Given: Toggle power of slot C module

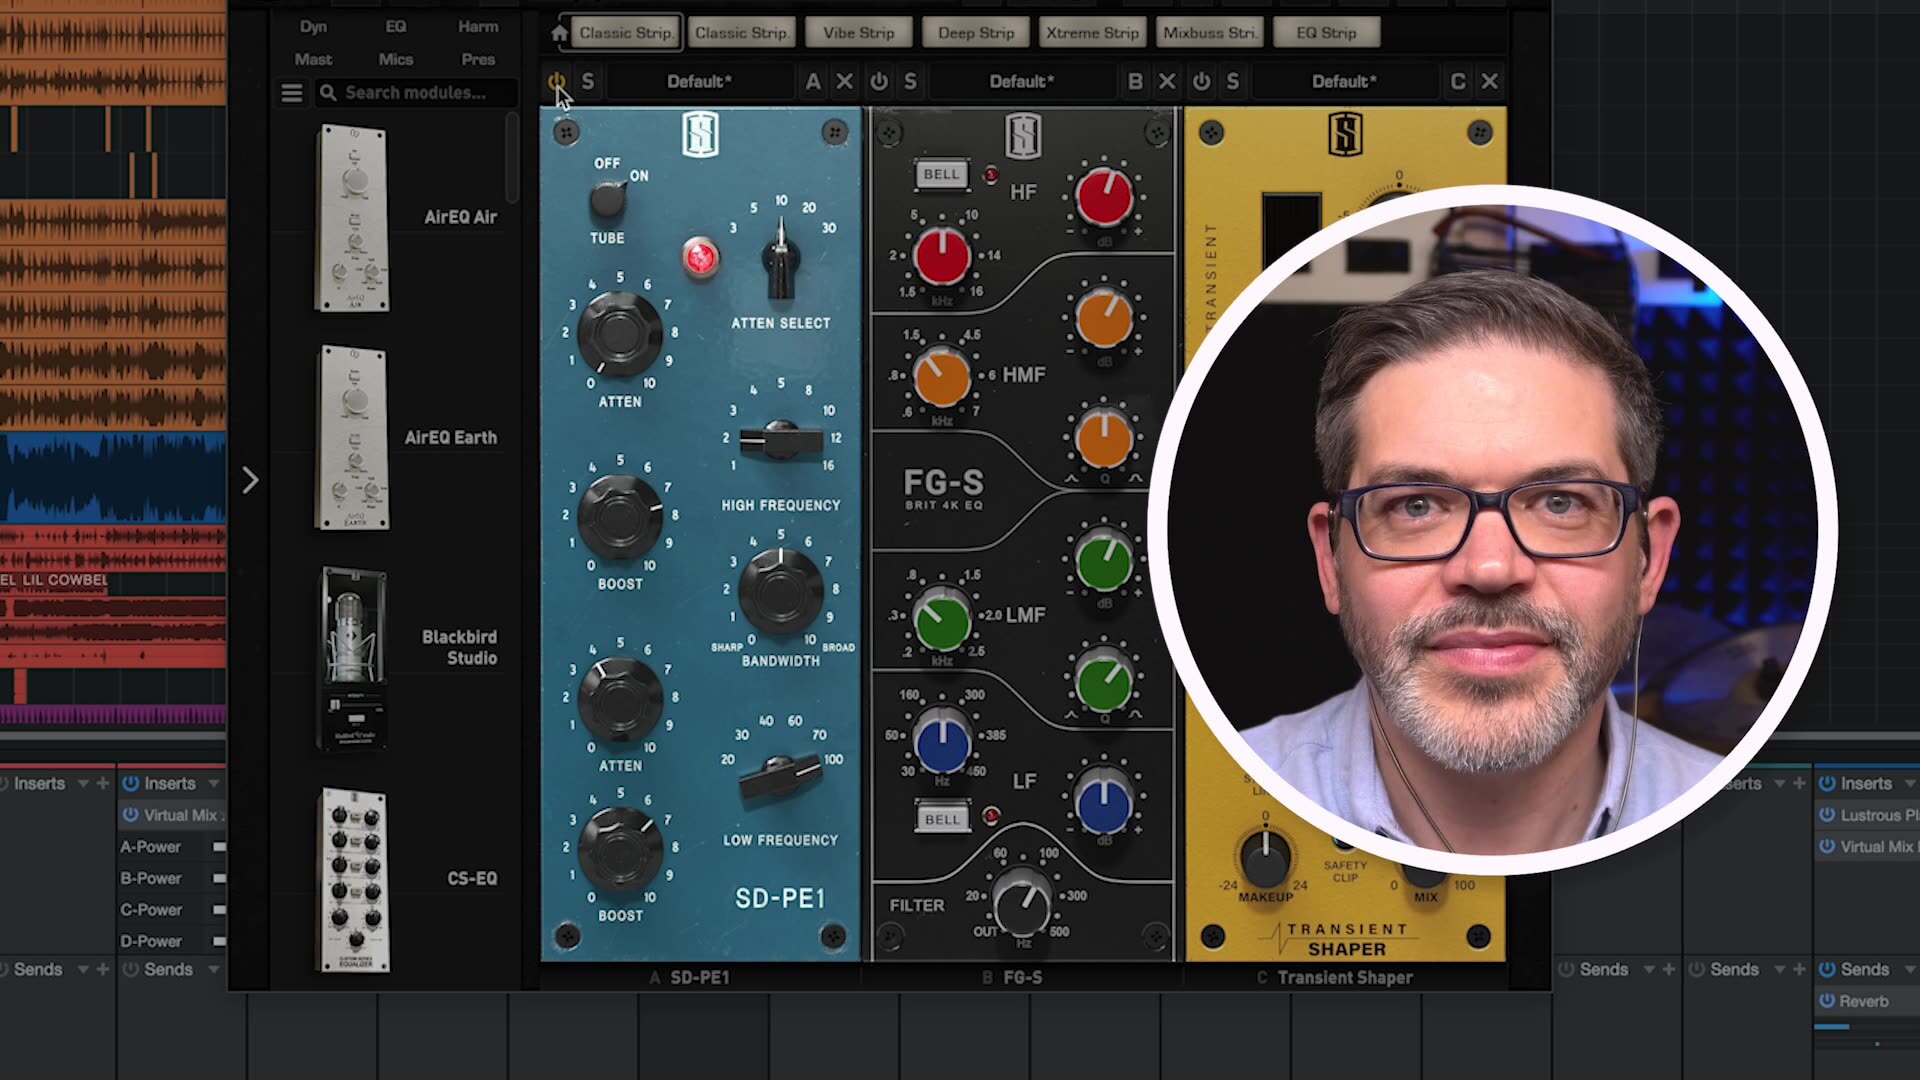Looking at the screenshot, I should coord(1201,81).
